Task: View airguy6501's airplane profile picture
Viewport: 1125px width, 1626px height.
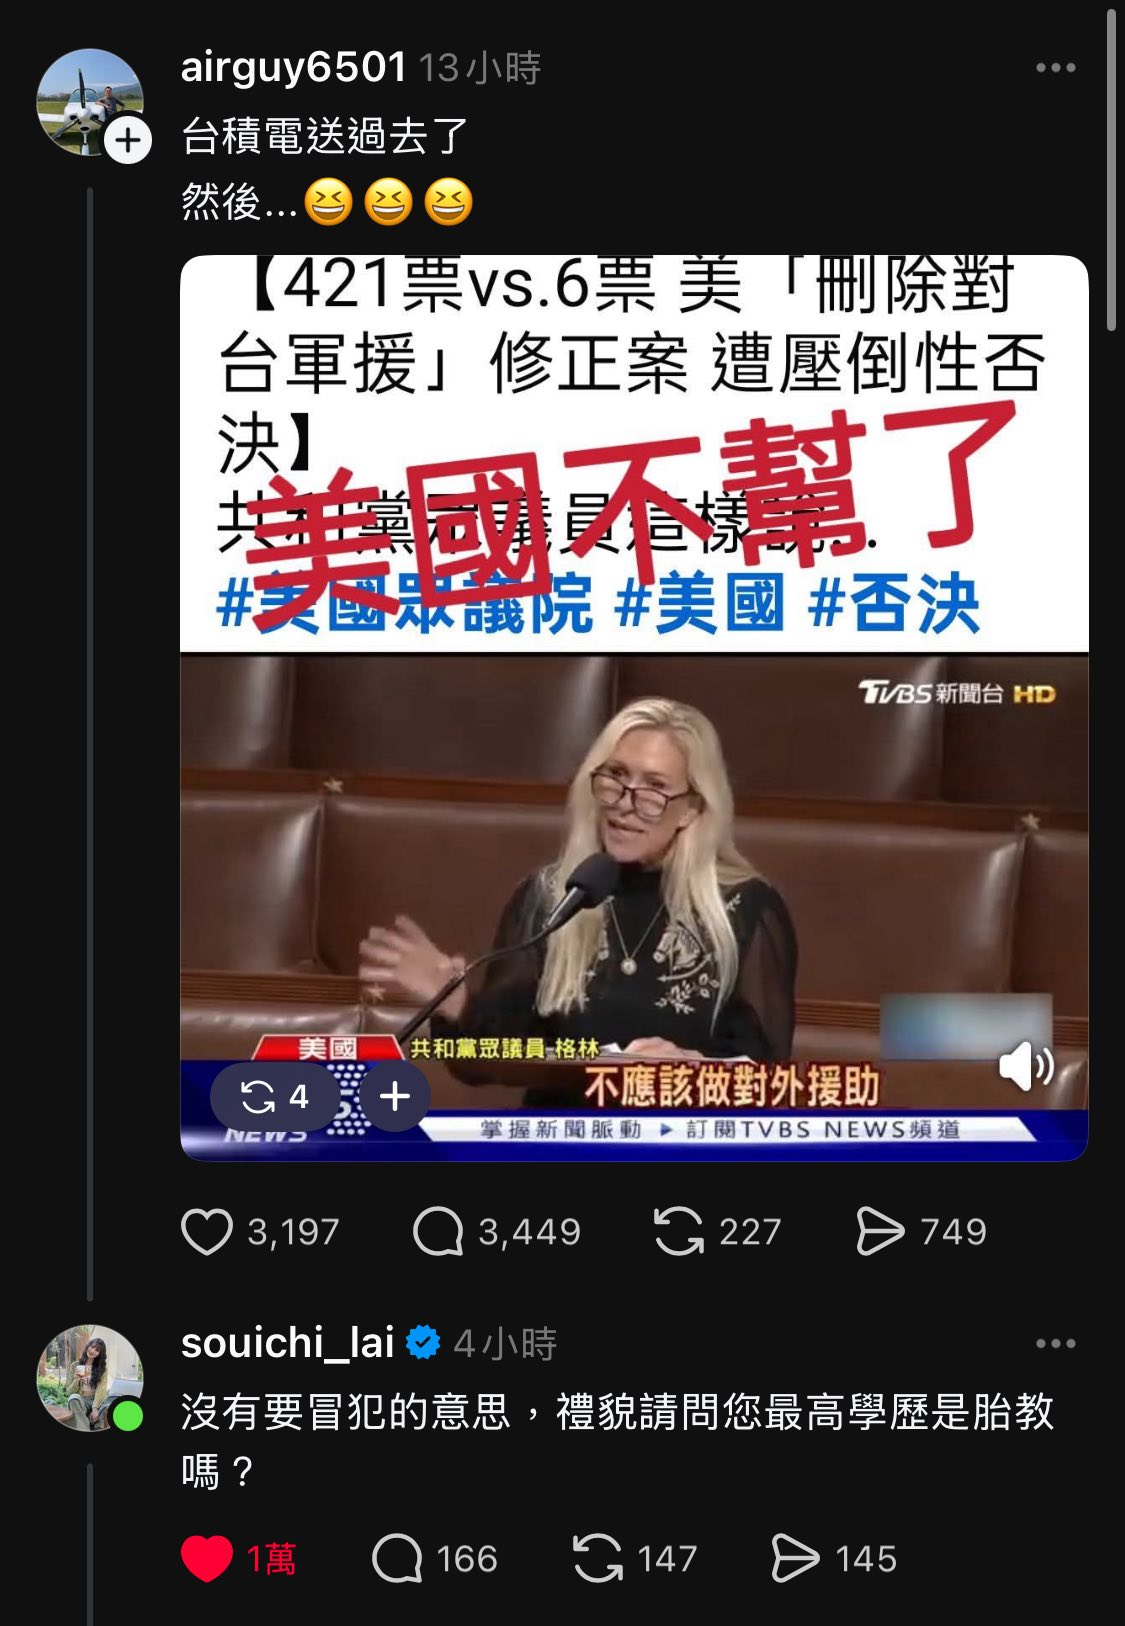Action: pyautogui.click(x=90, y=102)
